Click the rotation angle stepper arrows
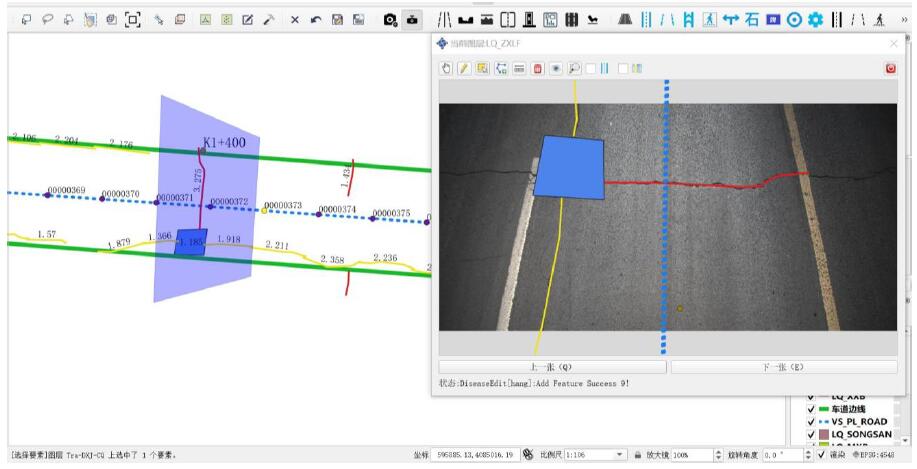The width and height of the screenshot is (917, 469). click(809, 454)
